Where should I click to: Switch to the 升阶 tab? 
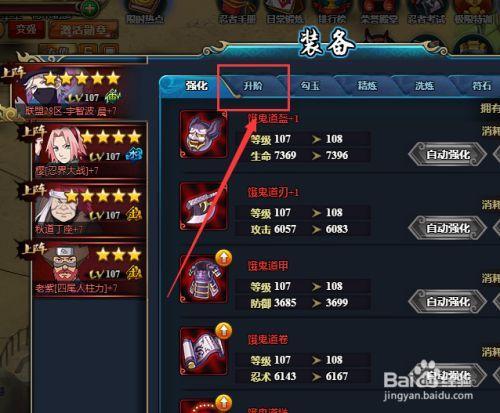(253, 86)
